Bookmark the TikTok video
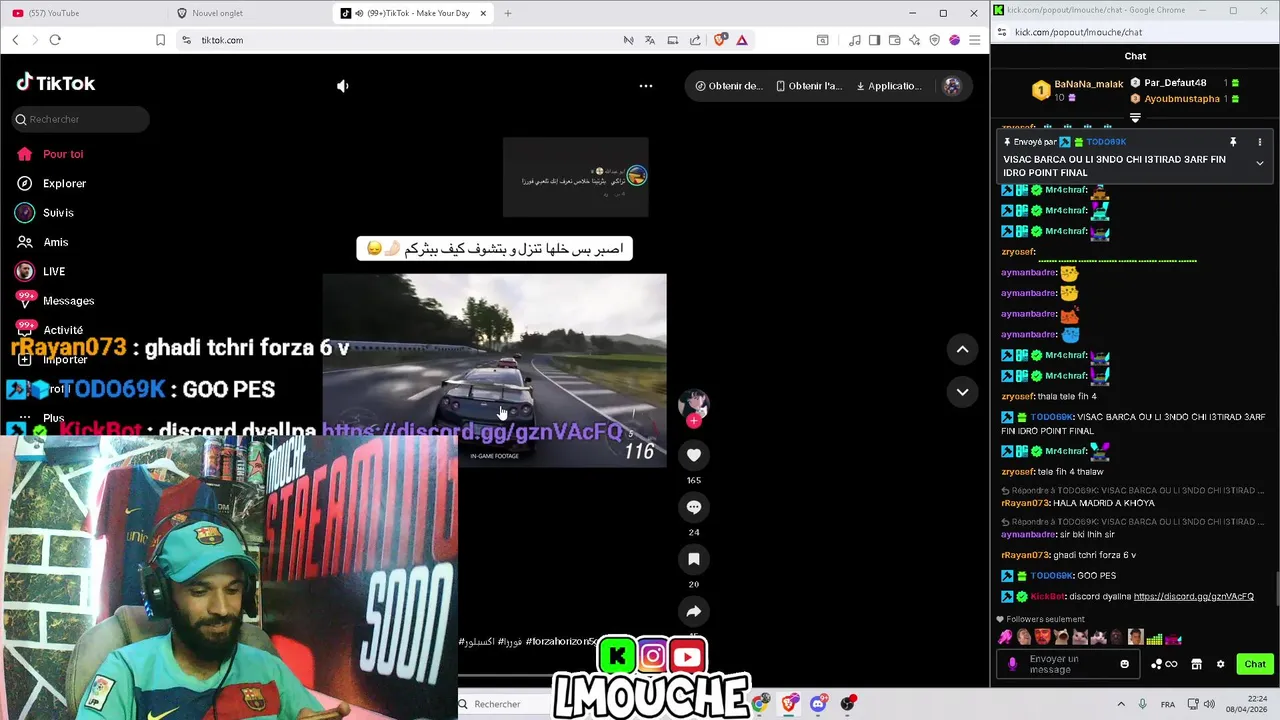Viewport: 1280px width, 720px height. pos(694,559)
